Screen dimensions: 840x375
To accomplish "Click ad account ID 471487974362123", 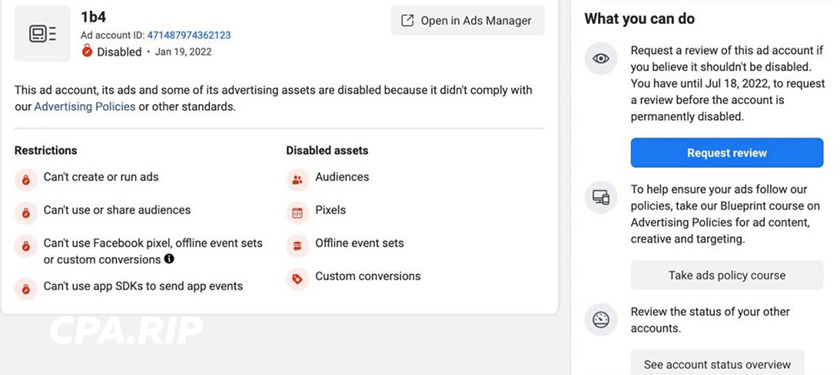I will point(189,35).
